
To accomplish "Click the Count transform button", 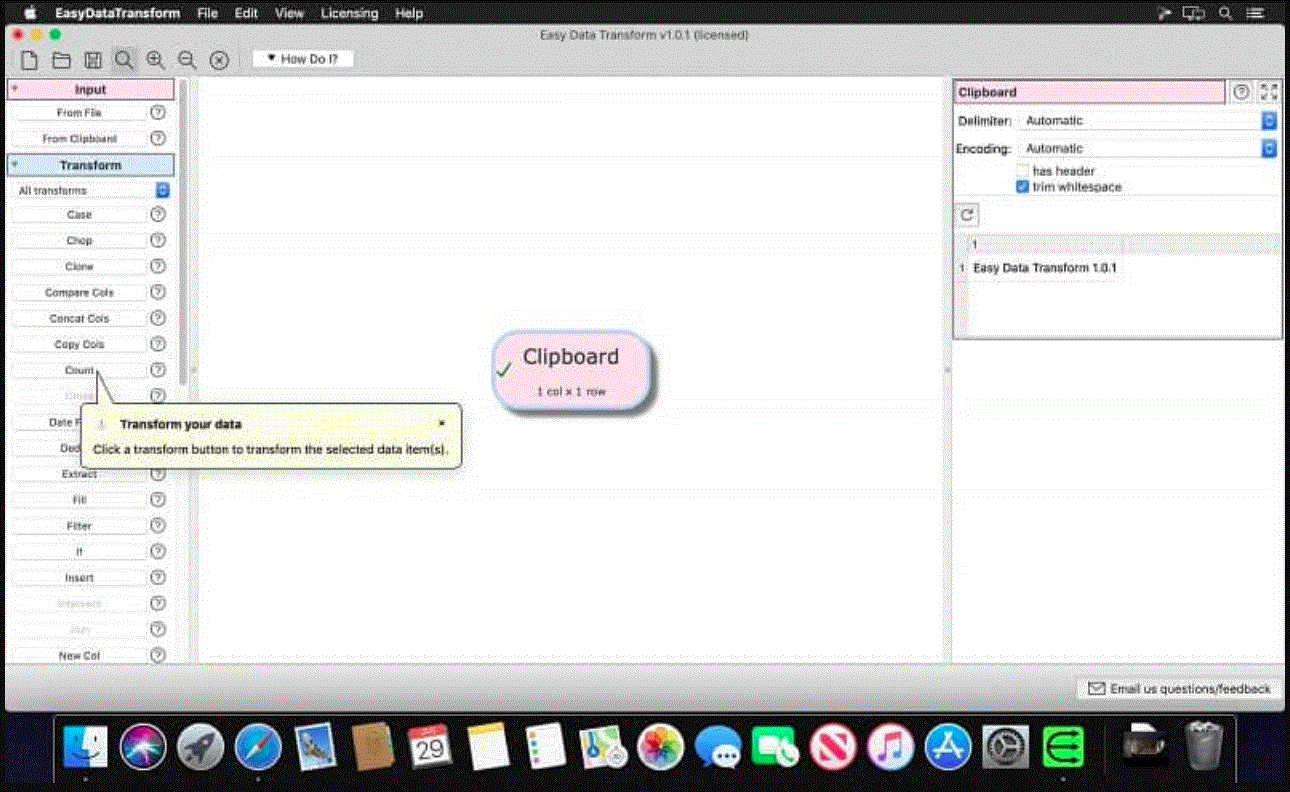I will pyautogui.click(x=79, y=371).
